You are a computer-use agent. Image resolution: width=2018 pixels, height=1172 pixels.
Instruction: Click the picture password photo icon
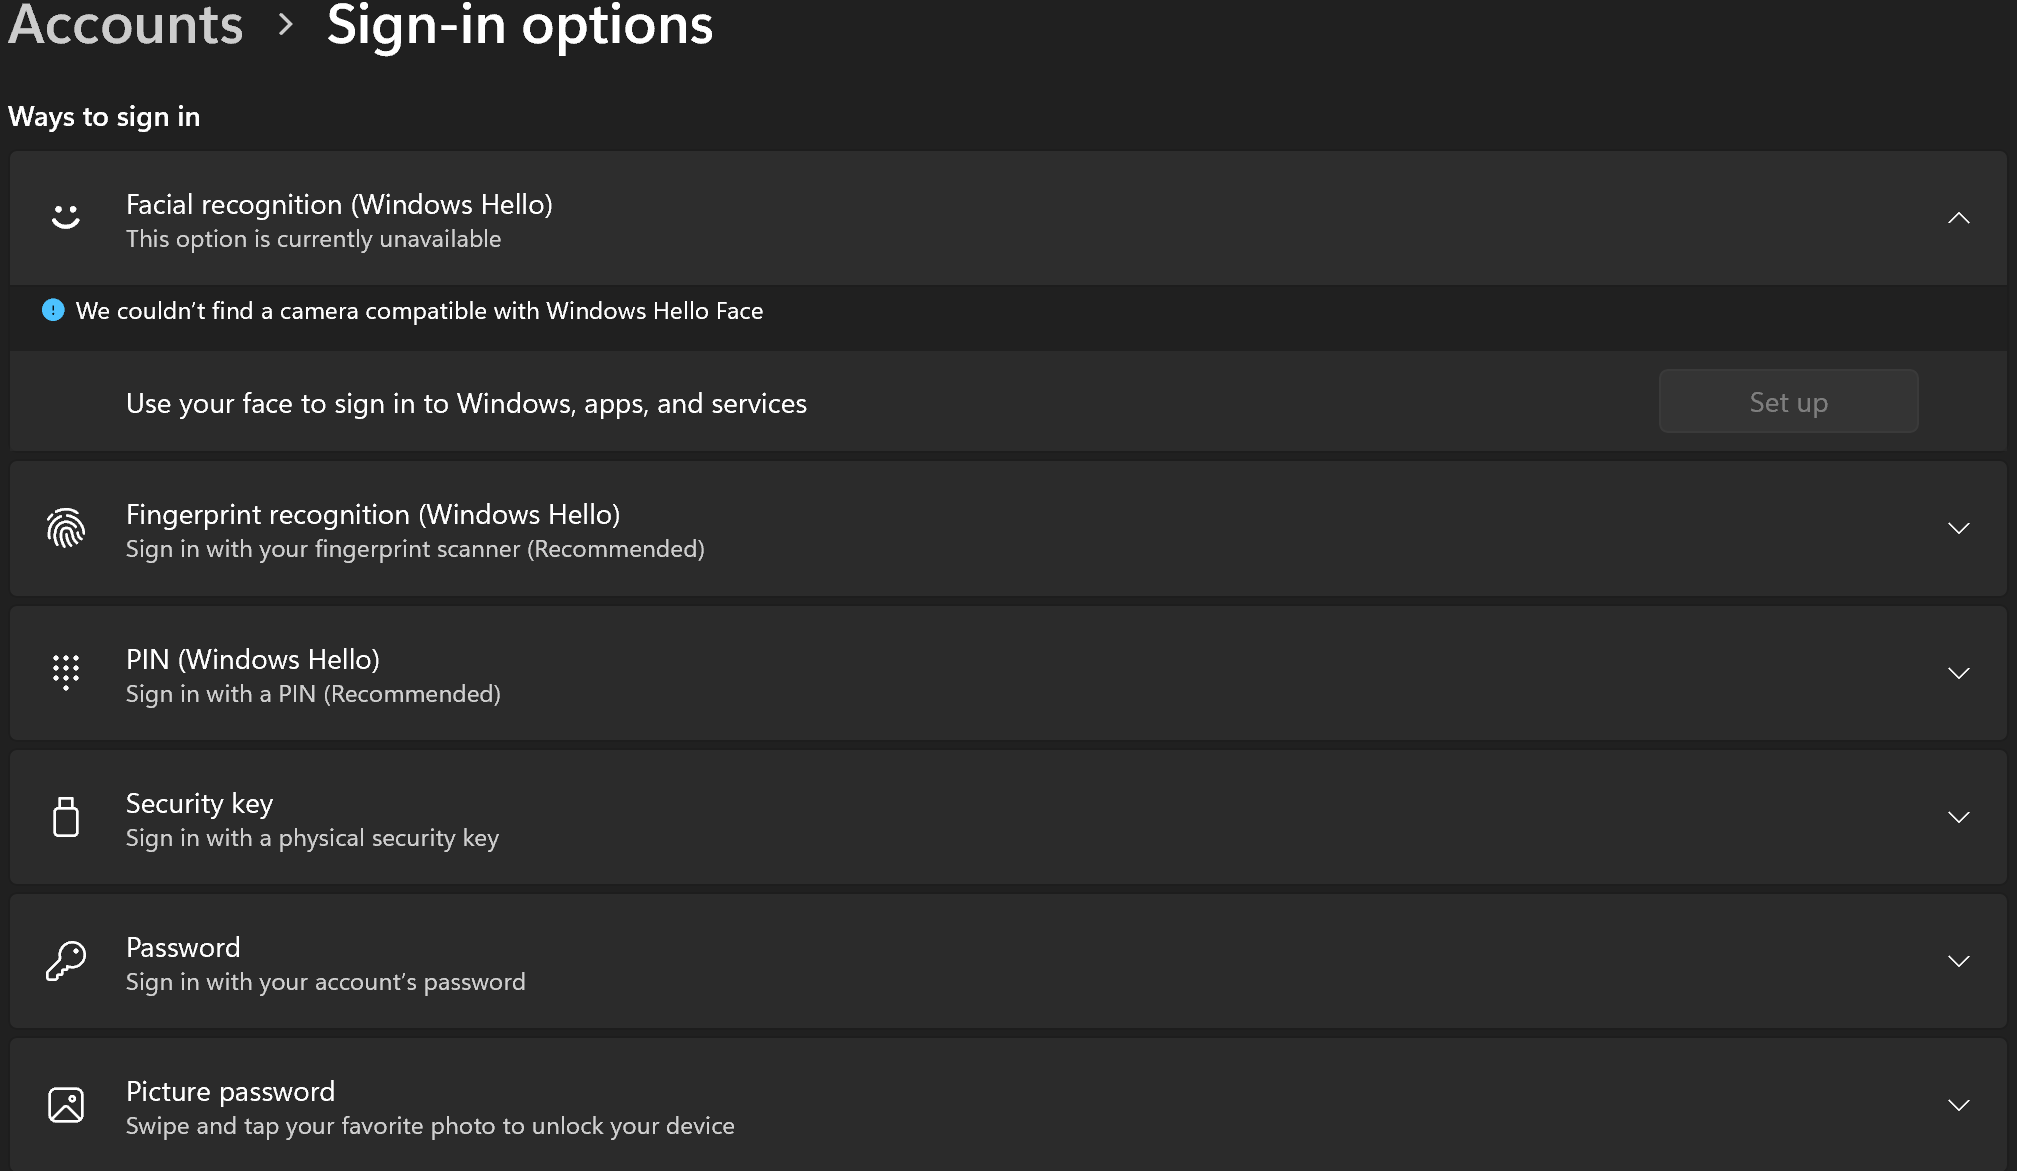(66, 1105)
